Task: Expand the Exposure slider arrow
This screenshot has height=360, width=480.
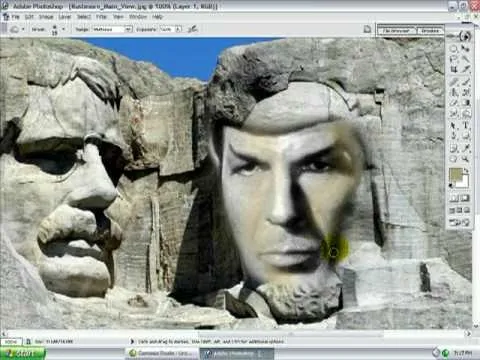Action: pyautogui.click(x=179, y=29)
